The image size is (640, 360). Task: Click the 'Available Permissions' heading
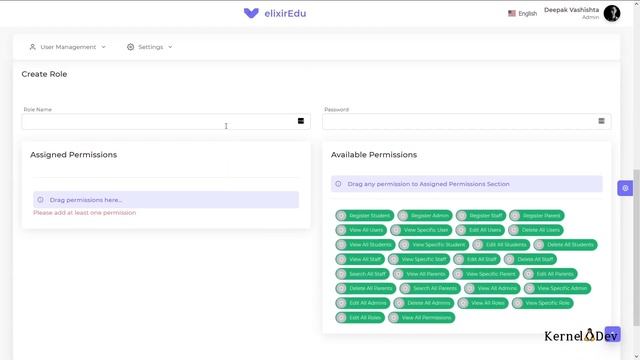[374, 155]
